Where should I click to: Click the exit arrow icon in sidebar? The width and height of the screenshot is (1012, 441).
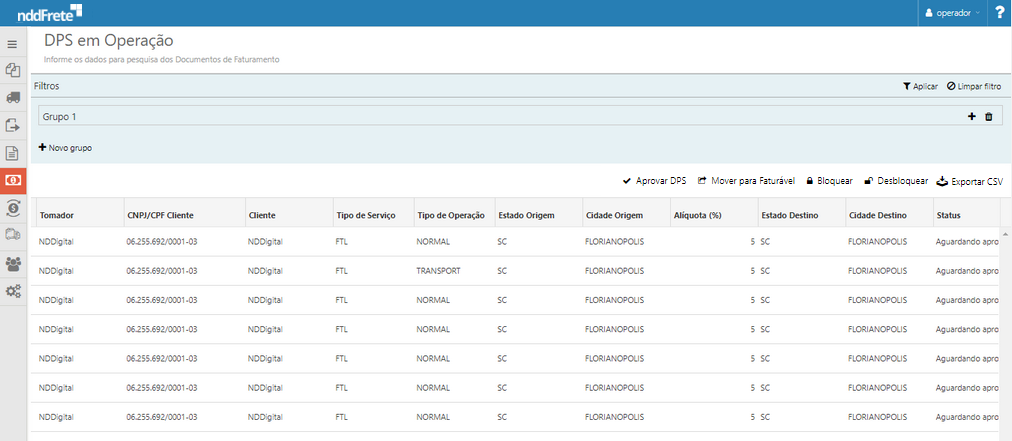[x=13, y=125]
